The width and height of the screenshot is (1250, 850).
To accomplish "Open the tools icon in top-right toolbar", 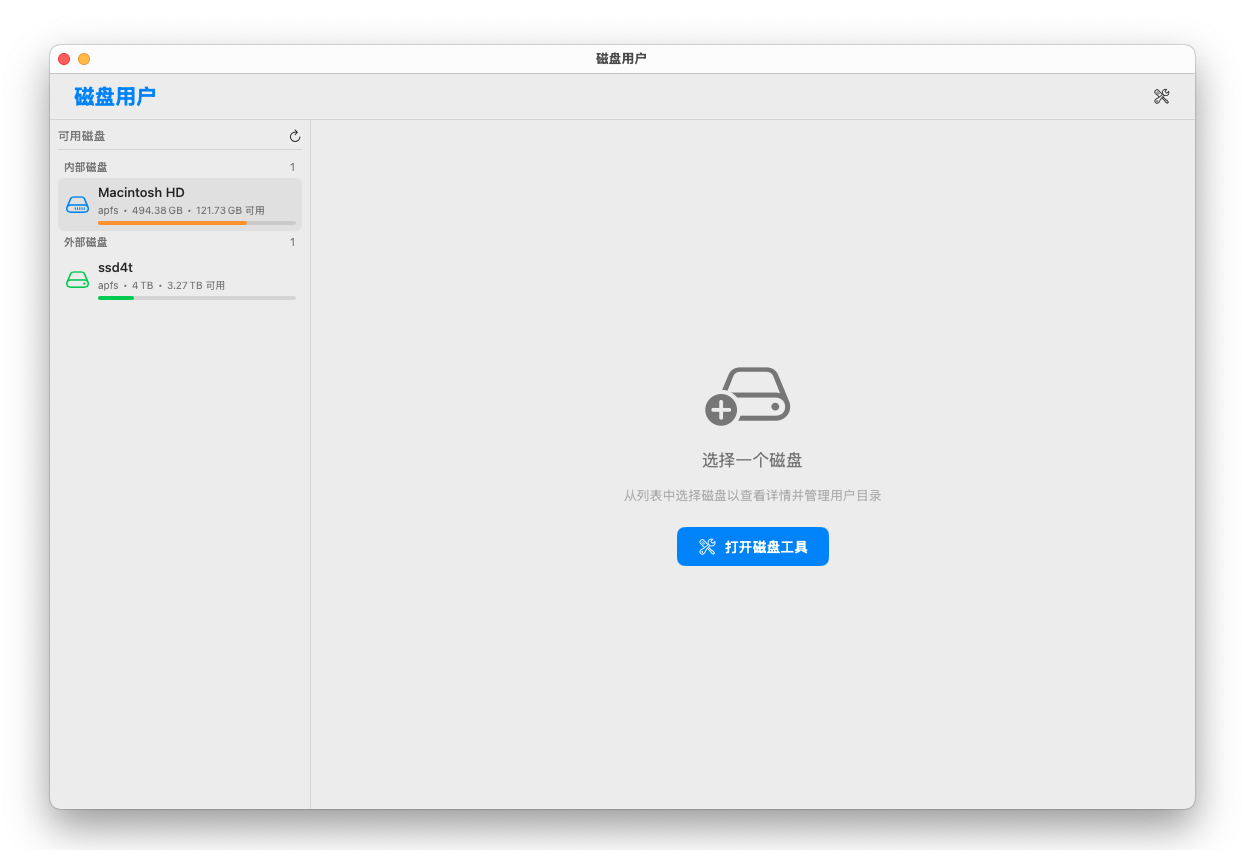I will click(x=1161, y=97).
